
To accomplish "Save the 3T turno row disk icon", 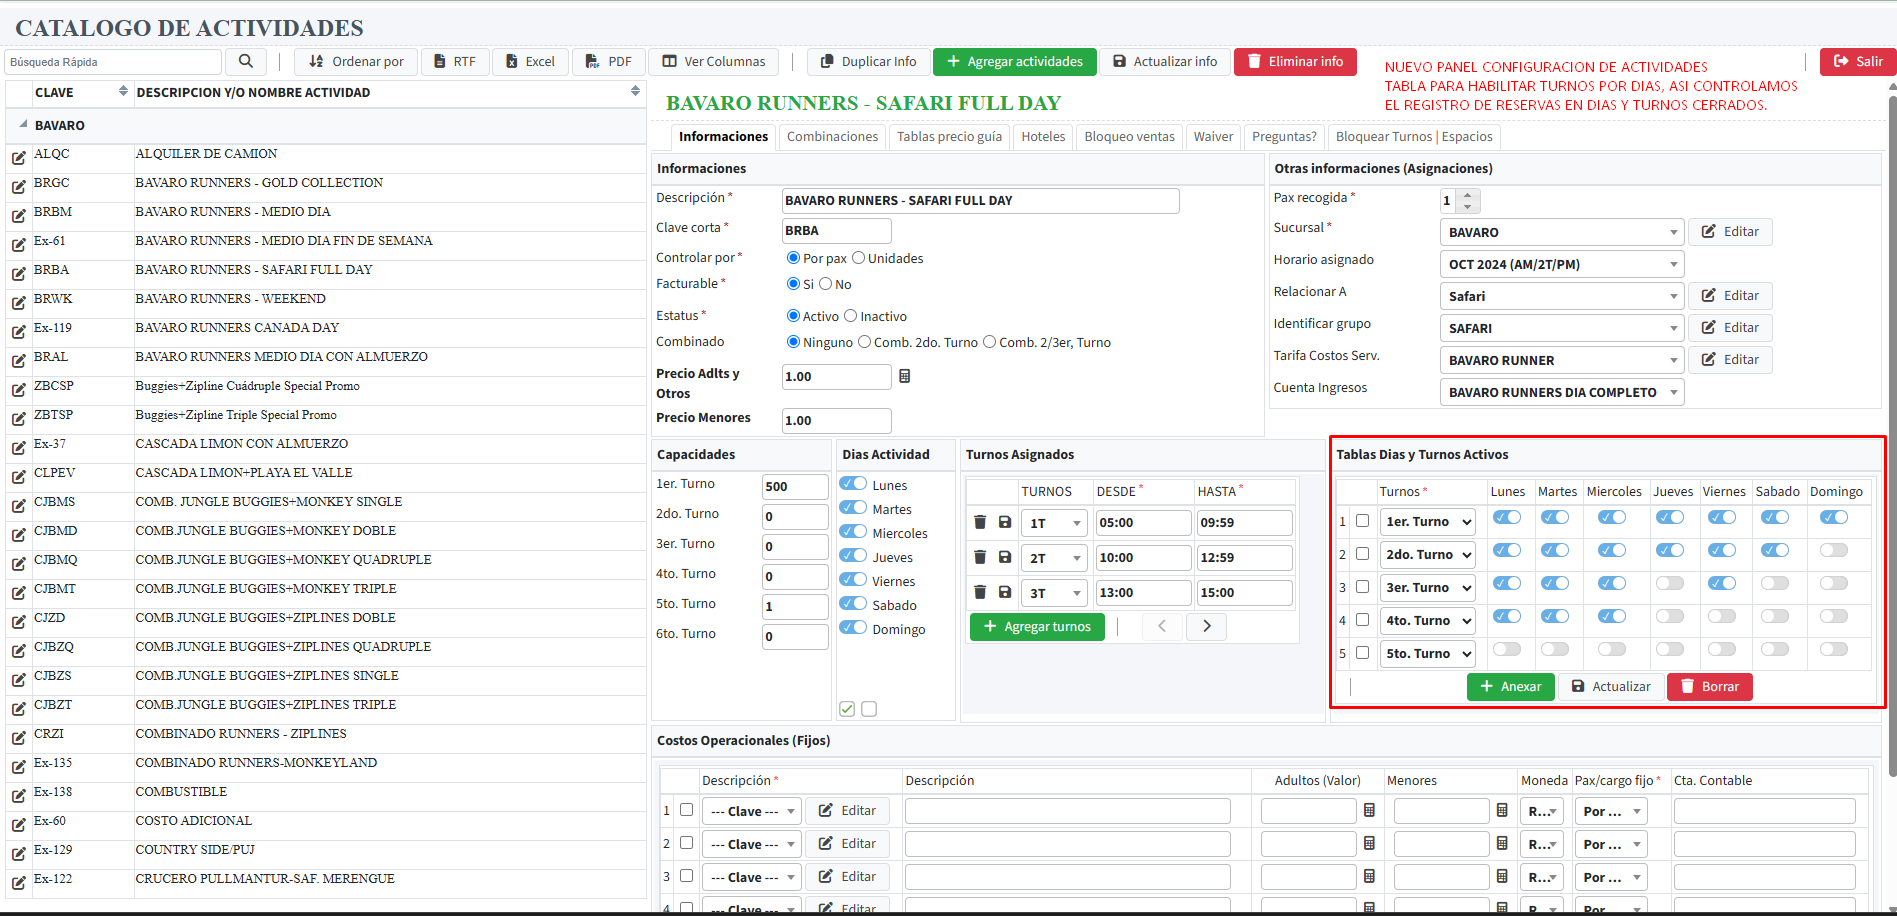I will click(x=1005, y=592).
